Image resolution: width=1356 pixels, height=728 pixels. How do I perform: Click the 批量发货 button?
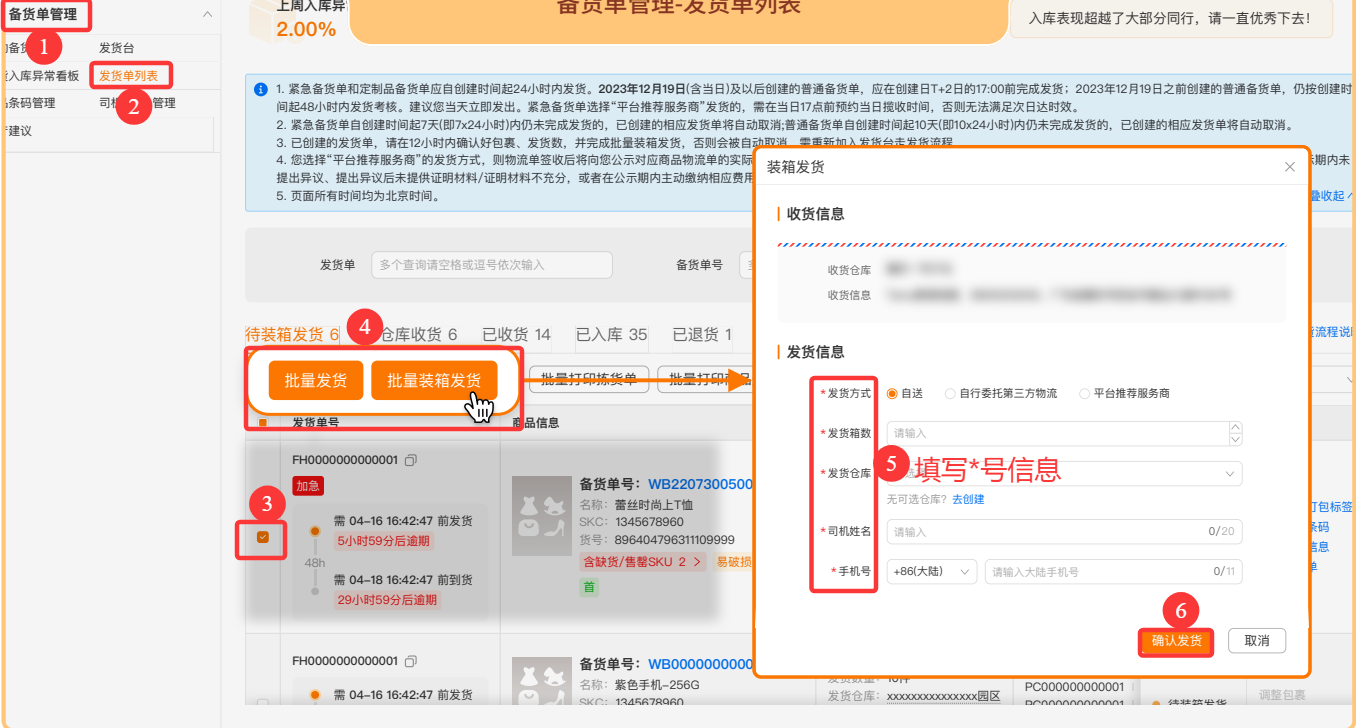pyautogui.click(x=316, y=380)
